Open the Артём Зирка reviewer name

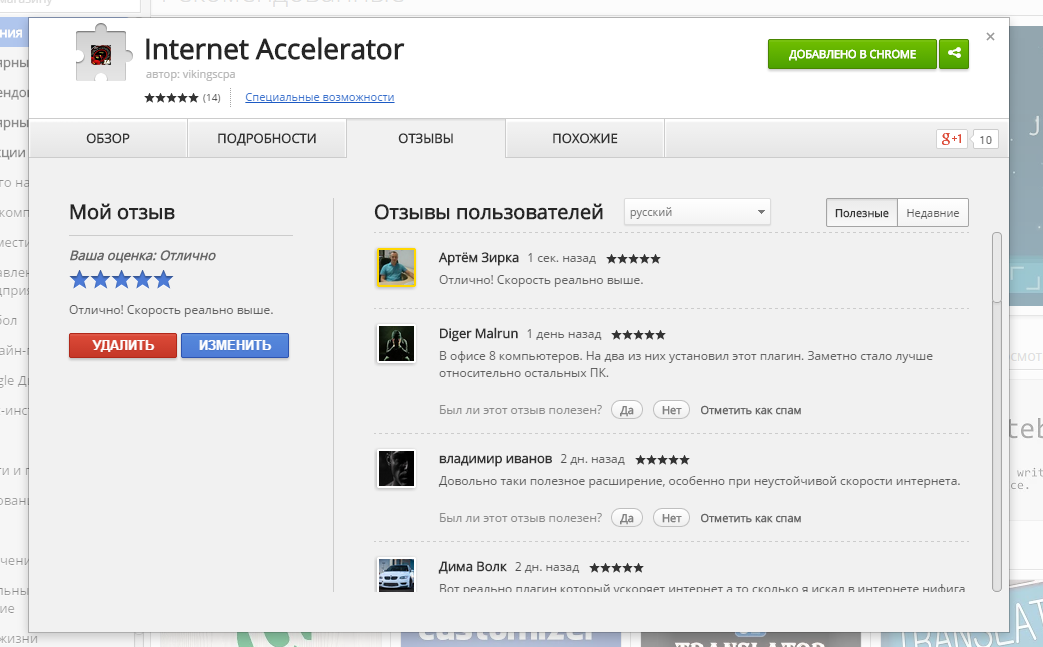[479, 258]
